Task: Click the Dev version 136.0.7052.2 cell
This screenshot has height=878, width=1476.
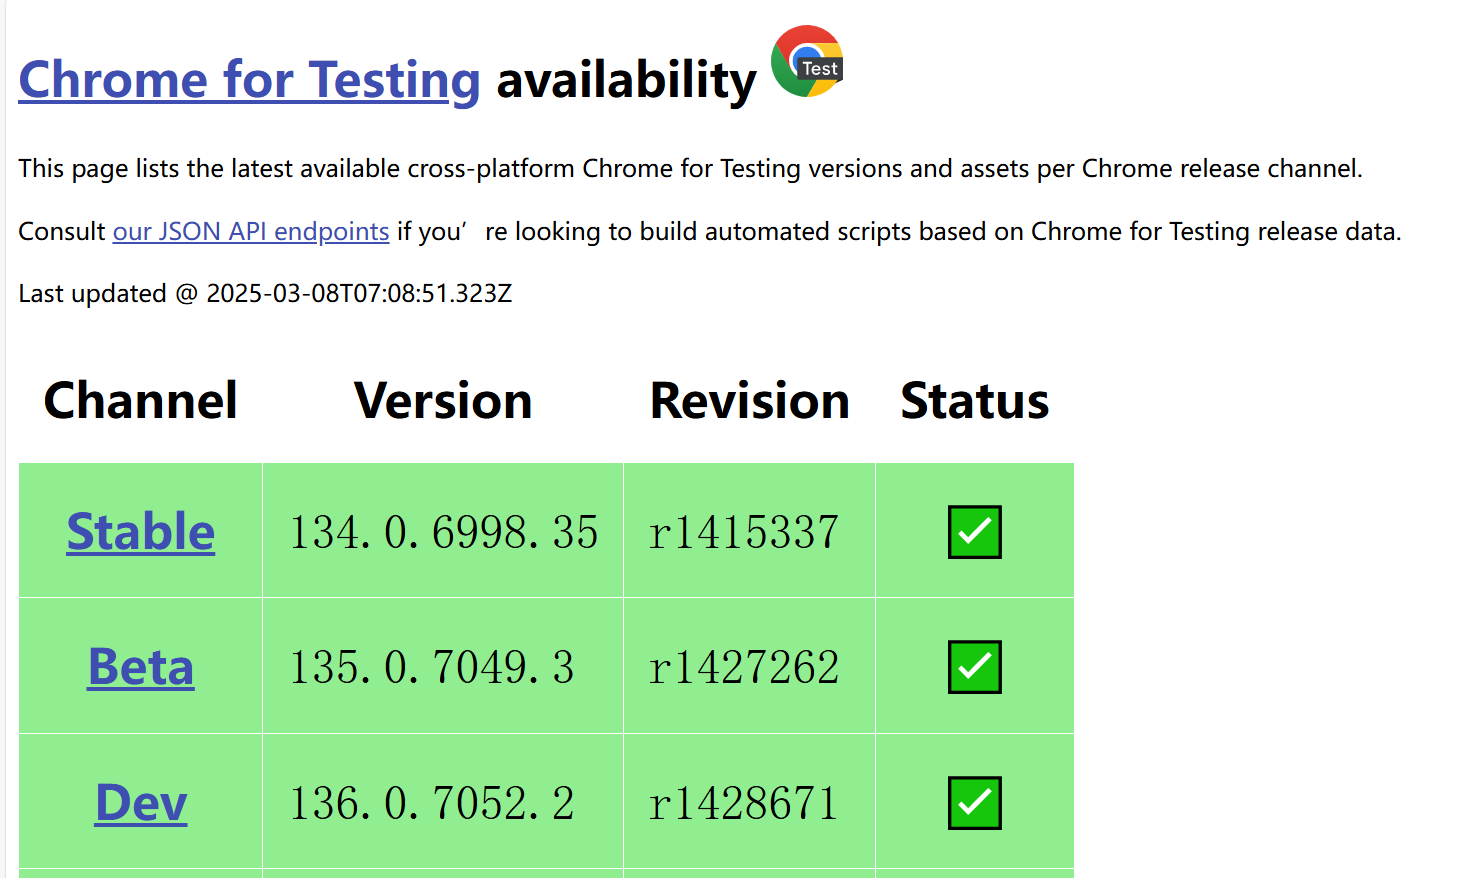Action: [432, 803]
